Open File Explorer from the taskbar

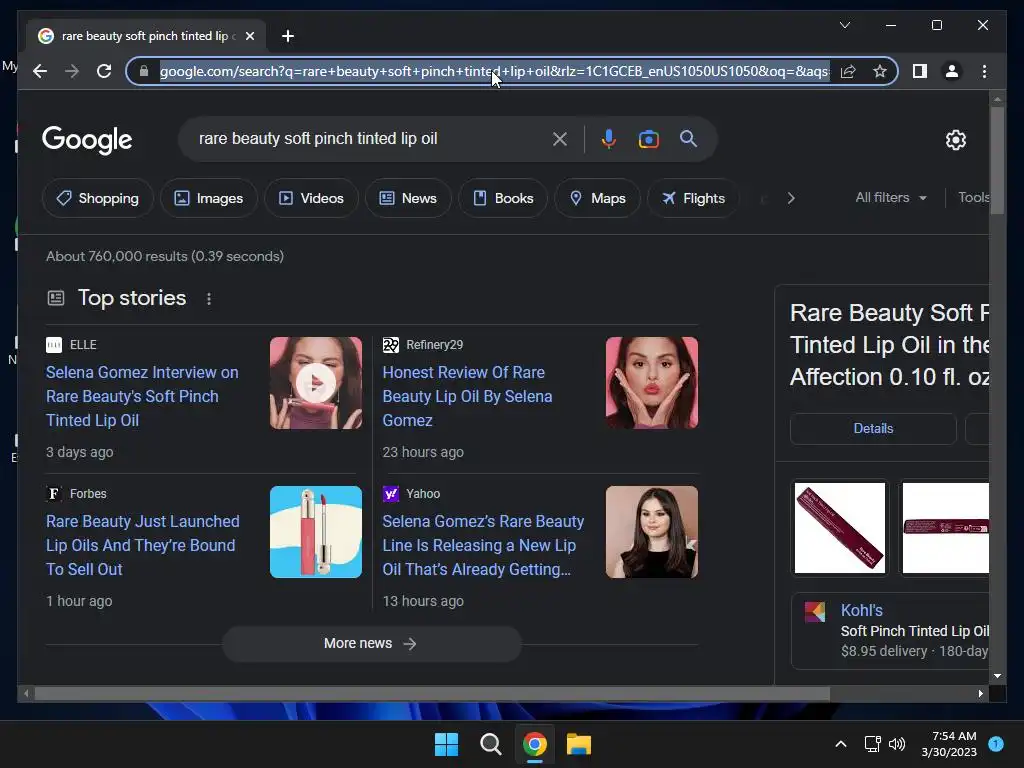(579, 744)
